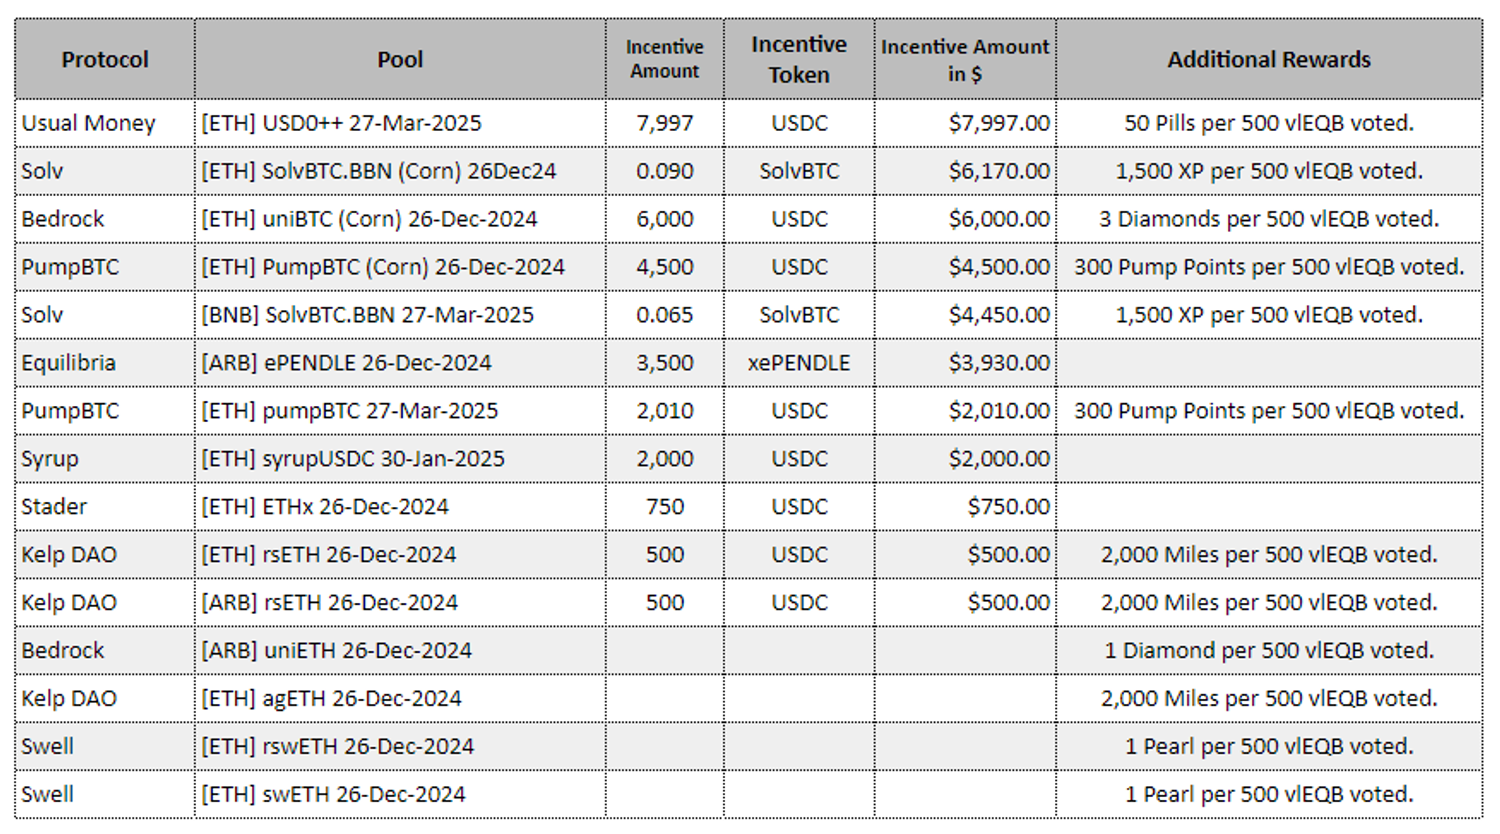
Task: Click the xePENDLE incentive token cell
Action: tap(799, 363)
